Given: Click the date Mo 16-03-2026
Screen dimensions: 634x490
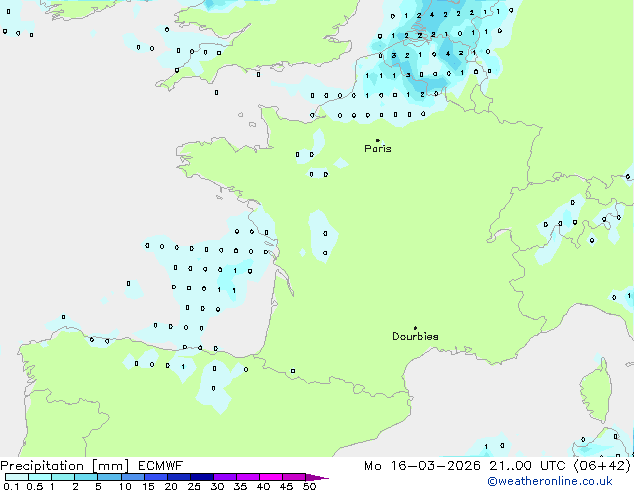Looking at the screenshot, I should [422, 466].
